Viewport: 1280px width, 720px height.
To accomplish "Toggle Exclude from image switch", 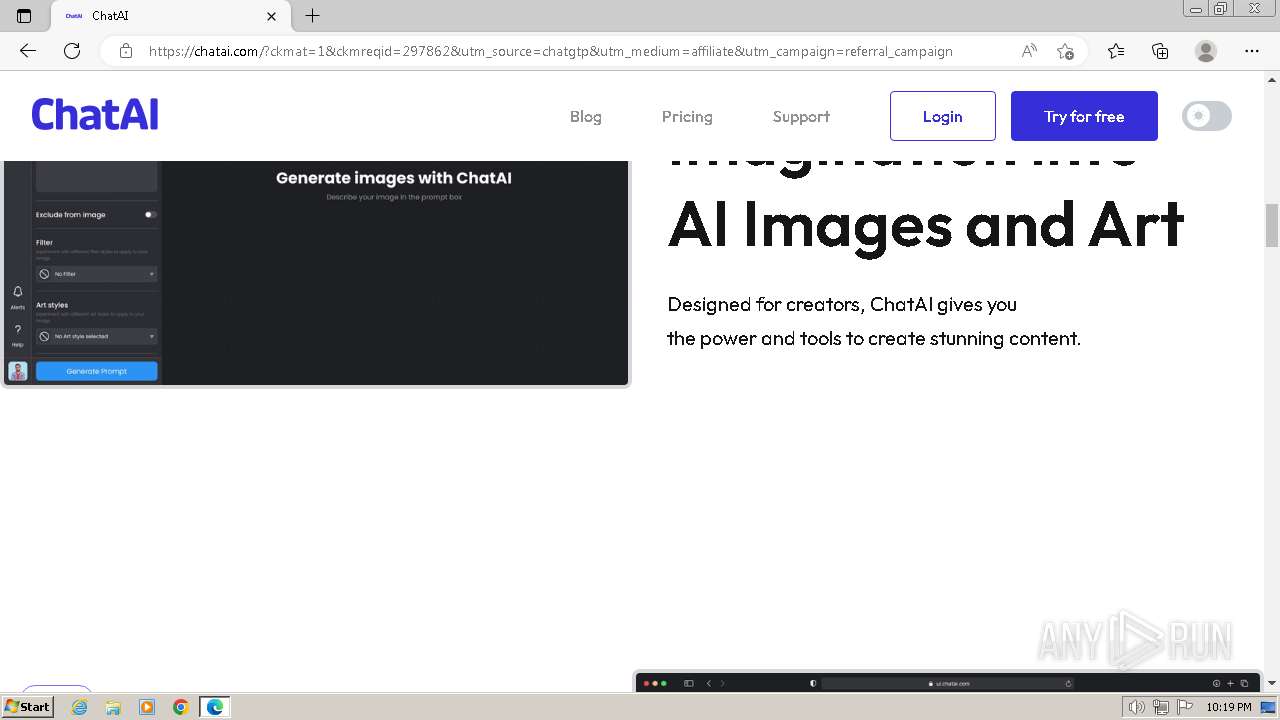I will [150, 214].
